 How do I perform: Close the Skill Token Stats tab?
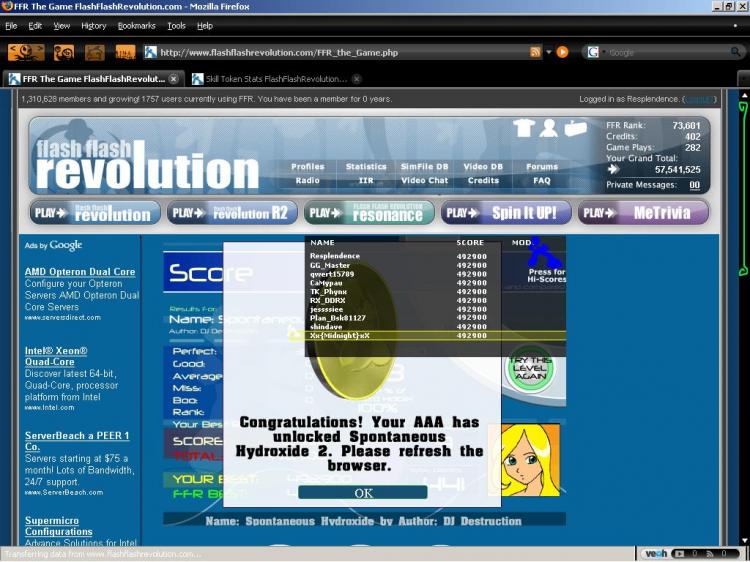click(x=356, y=79)
